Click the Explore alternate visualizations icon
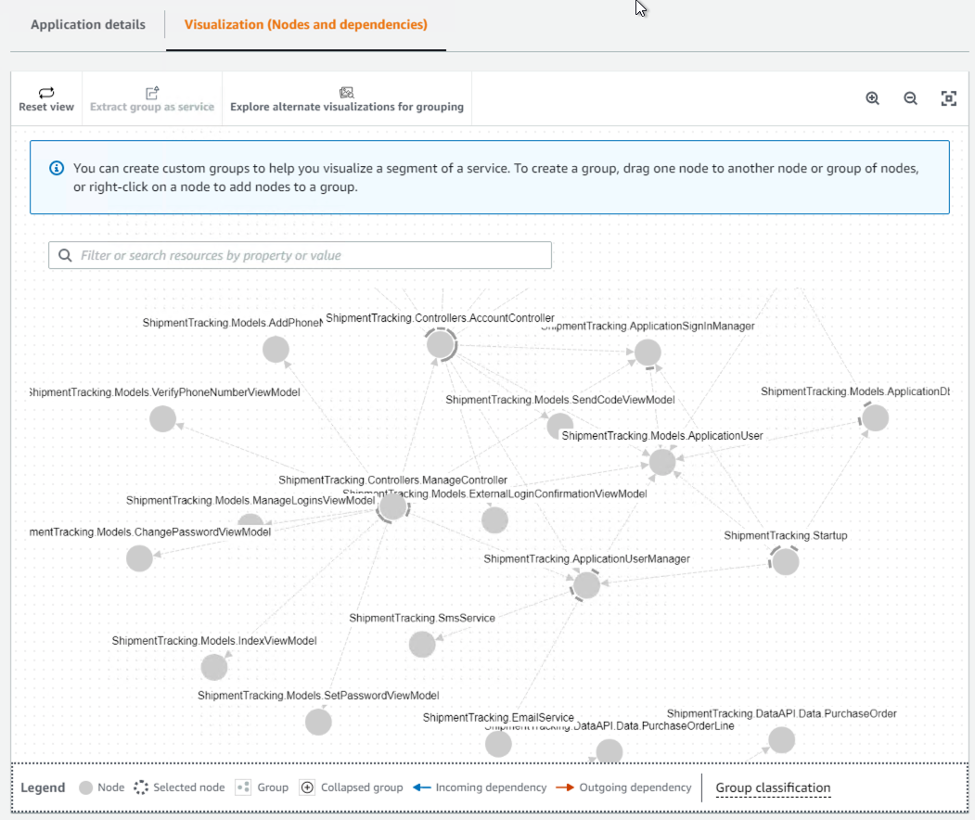 pyautogui.click(x=347, y=91)
